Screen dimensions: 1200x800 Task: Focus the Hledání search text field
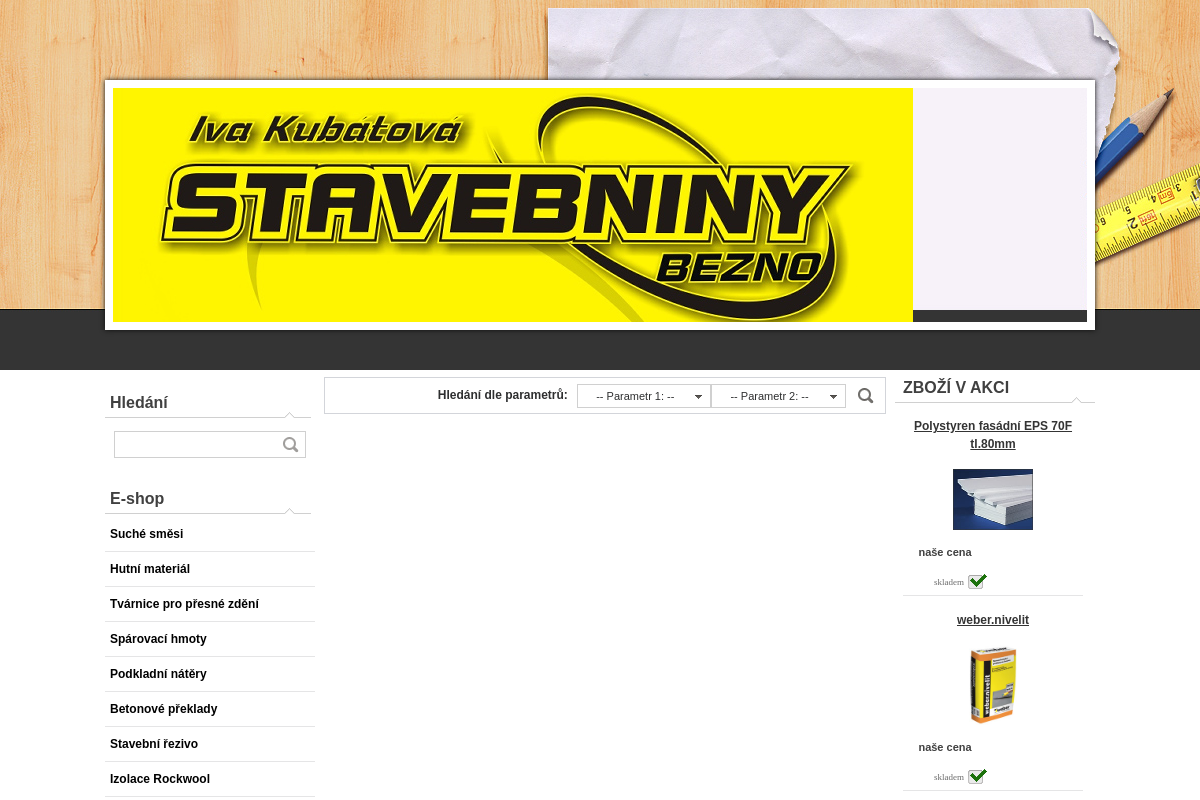197,445
